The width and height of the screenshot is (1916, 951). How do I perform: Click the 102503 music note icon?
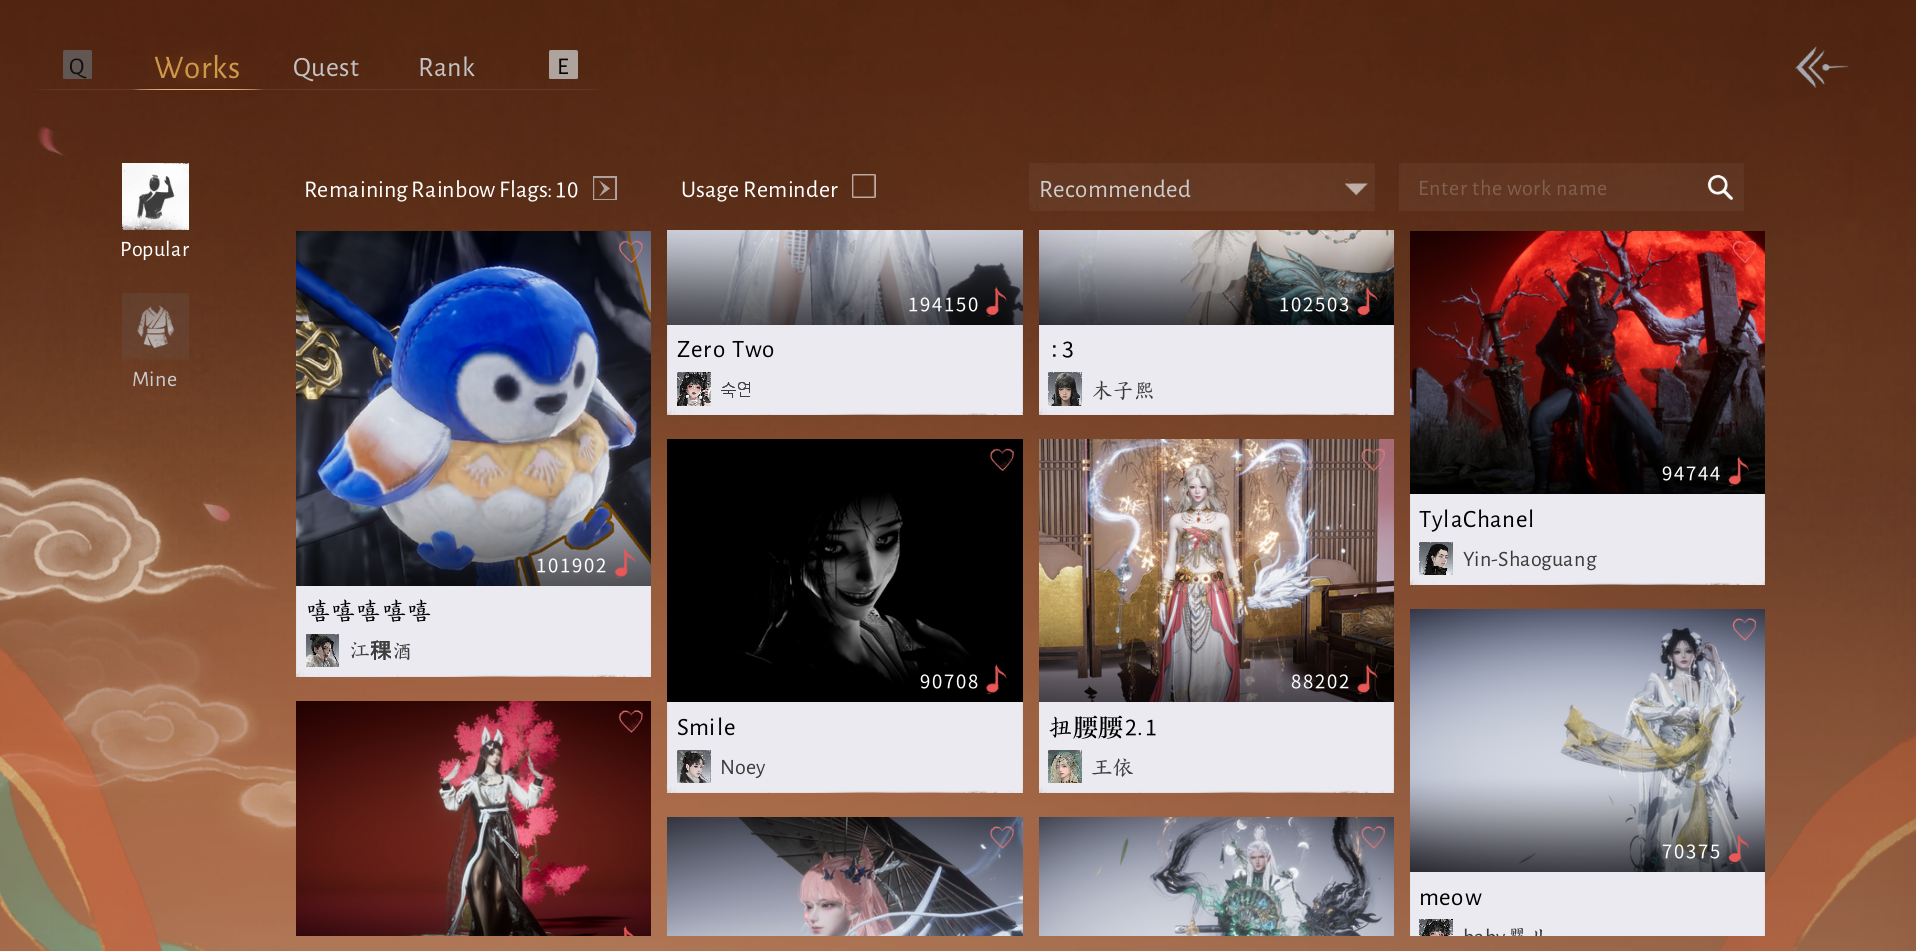click(1367, 301)
